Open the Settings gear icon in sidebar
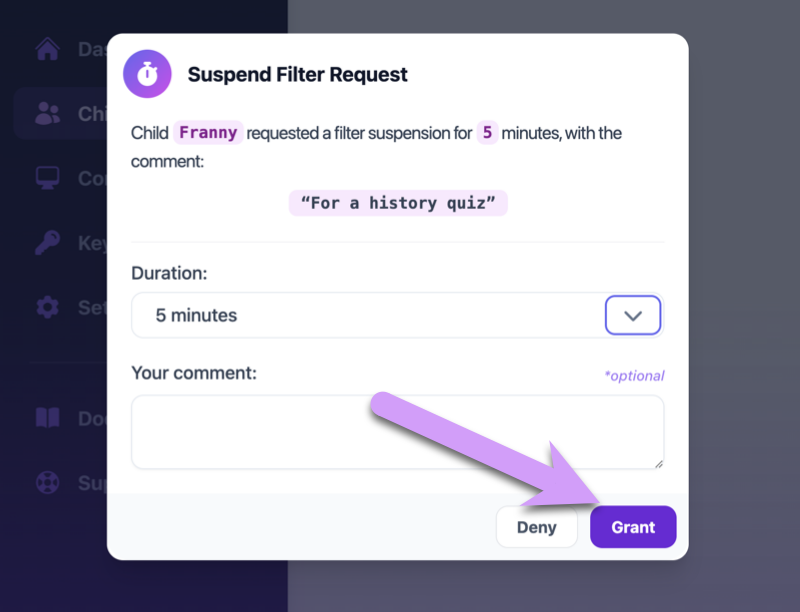800x612 pixels. 47,307
